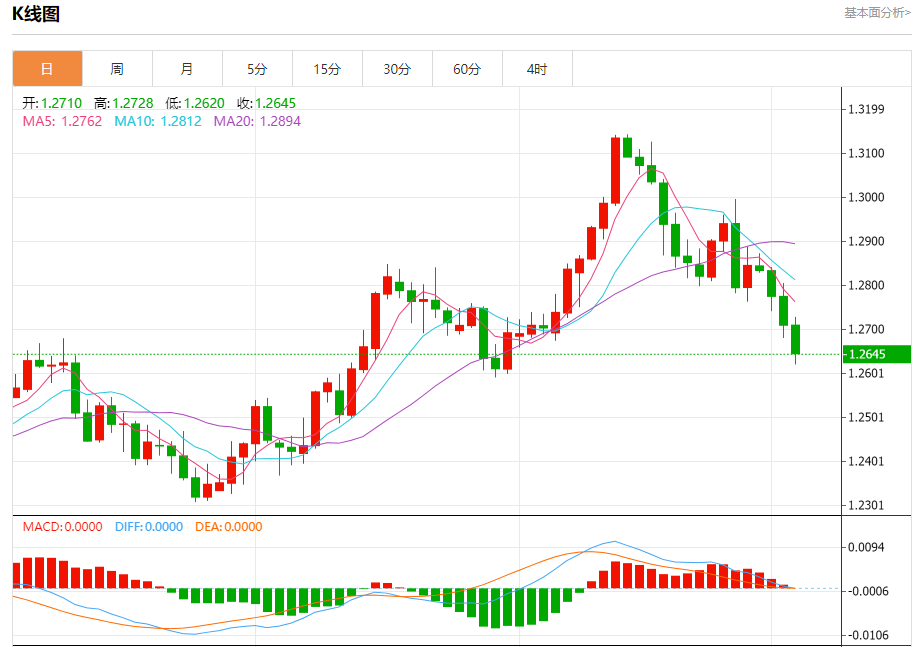Click the 1.2700 price axis label
This screenshot has width=920, height=647.
(x=866, y=329)
